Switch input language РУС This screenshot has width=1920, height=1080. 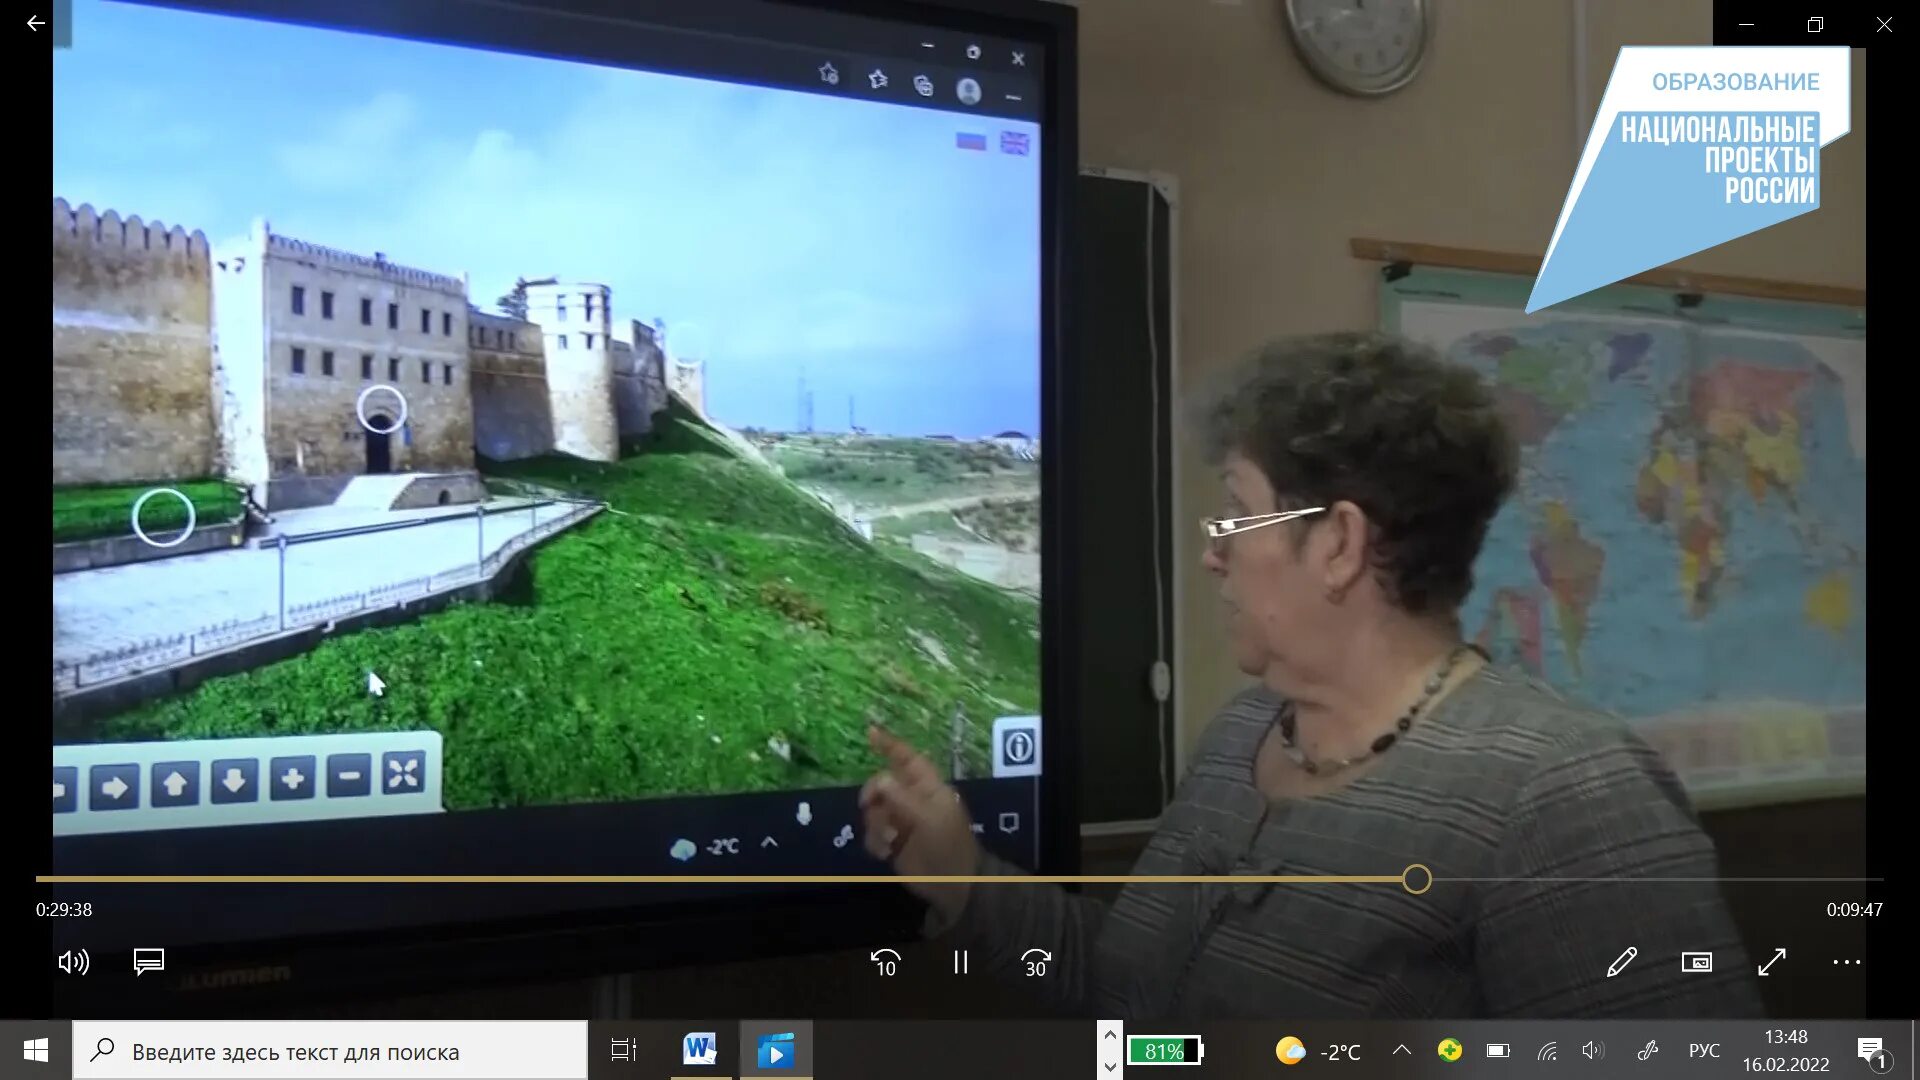pos(1704,1050)
